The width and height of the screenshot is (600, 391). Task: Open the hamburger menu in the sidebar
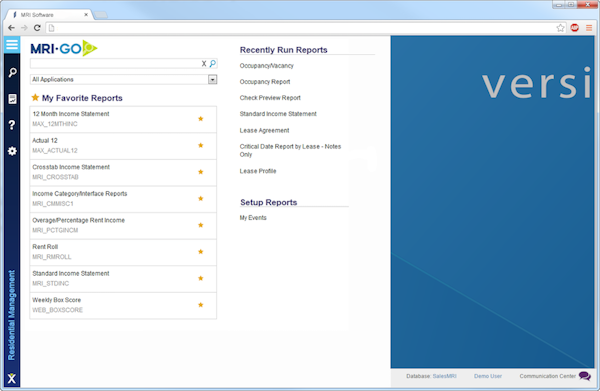[12, 45]
